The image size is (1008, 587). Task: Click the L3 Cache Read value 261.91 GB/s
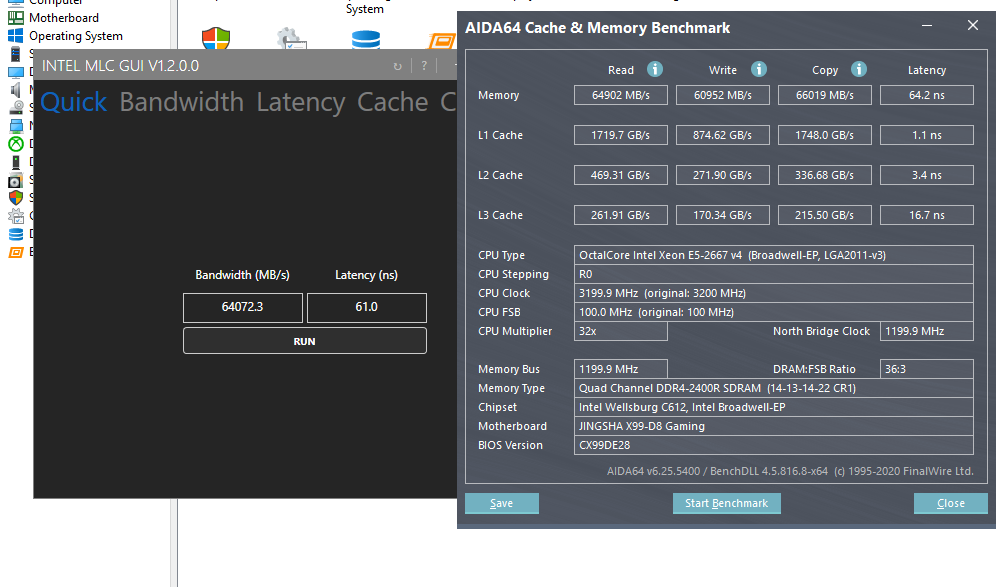620,215
